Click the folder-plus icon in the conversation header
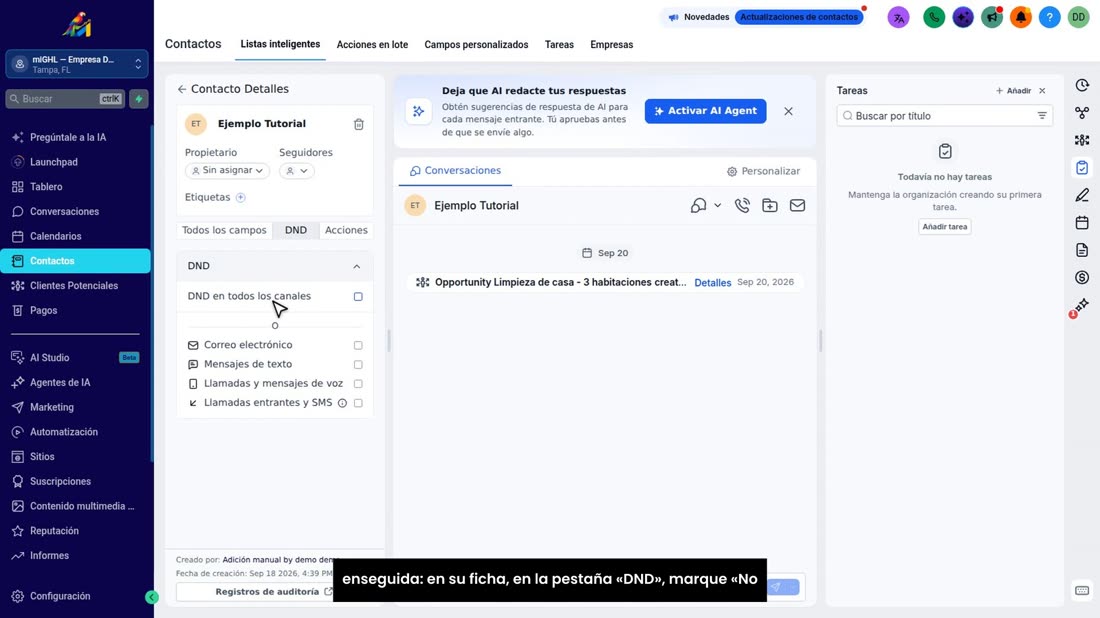1100x618 pixels. click(770, 206)
